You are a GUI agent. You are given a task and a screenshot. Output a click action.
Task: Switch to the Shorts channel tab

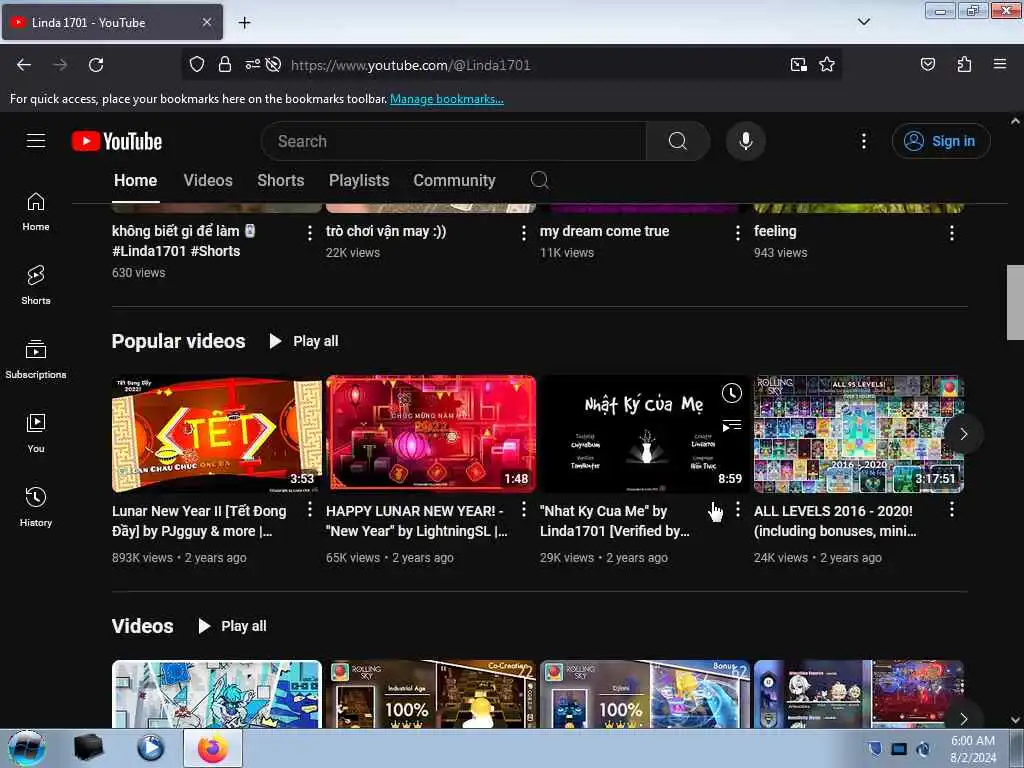point(281,181)
